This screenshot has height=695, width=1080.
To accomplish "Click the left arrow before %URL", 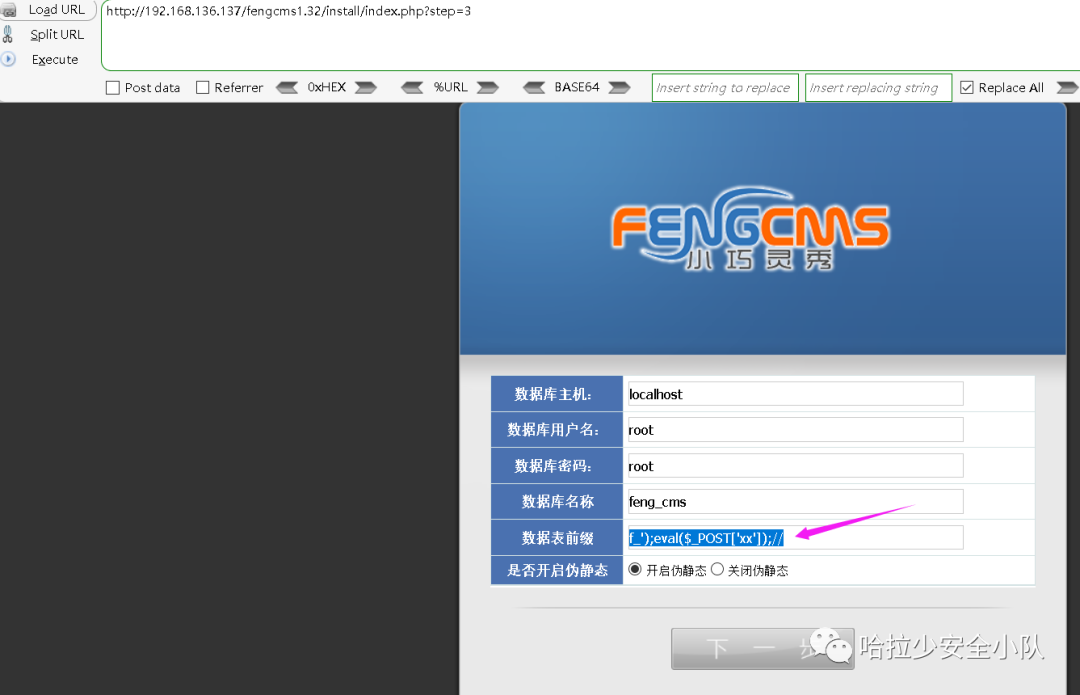I will [x=412, y=87].
